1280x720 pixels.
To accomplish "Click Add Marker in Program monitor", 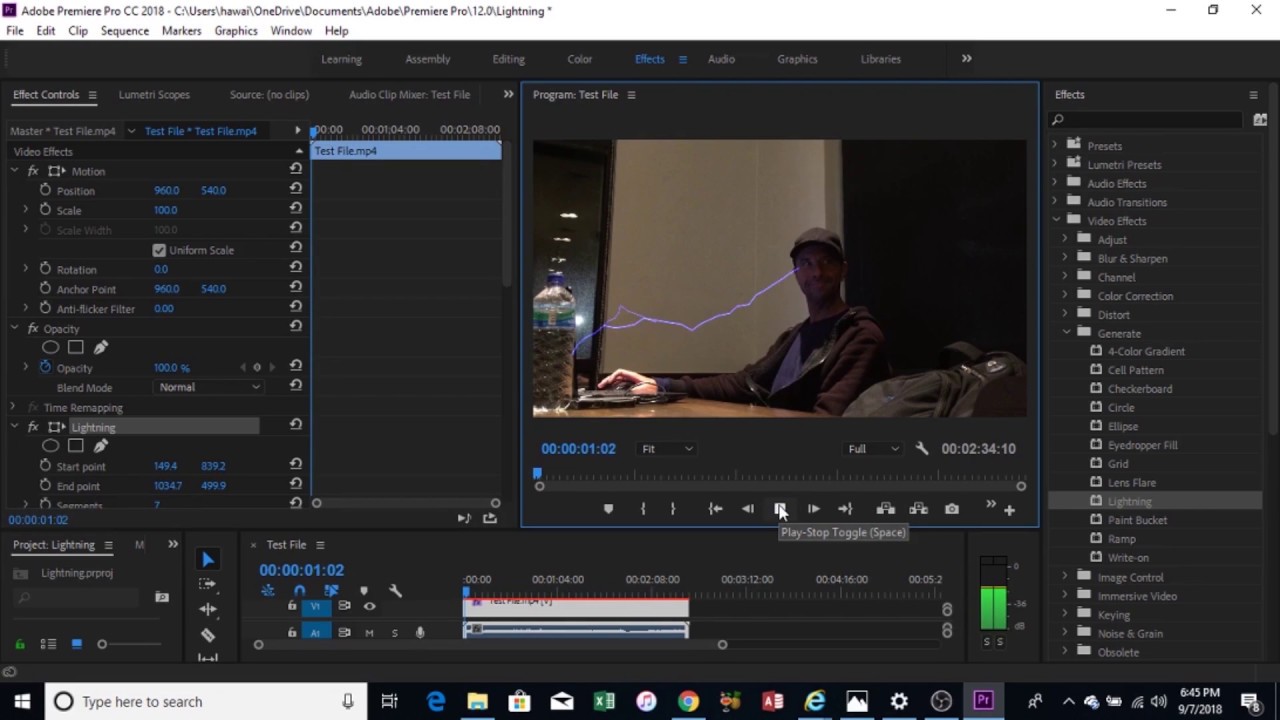I will coord(608,509).
